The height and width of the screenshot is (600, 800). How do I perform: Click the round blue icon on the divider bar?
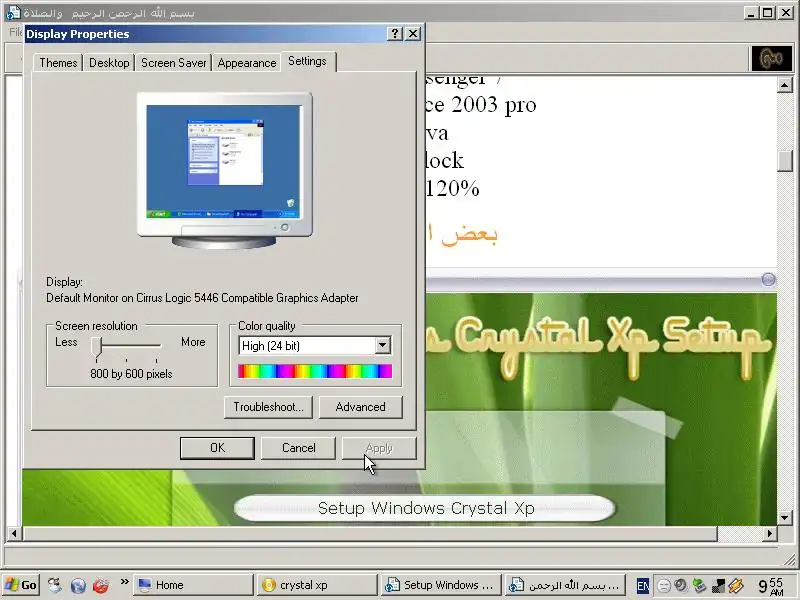click(768, 280)
